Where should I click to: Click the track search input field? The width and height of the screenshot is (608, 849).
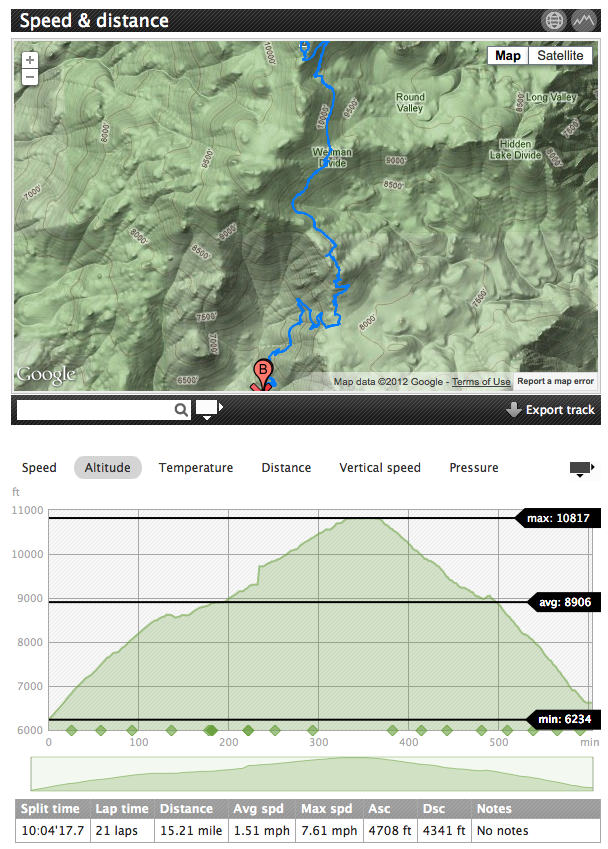[x=95, y=409]
